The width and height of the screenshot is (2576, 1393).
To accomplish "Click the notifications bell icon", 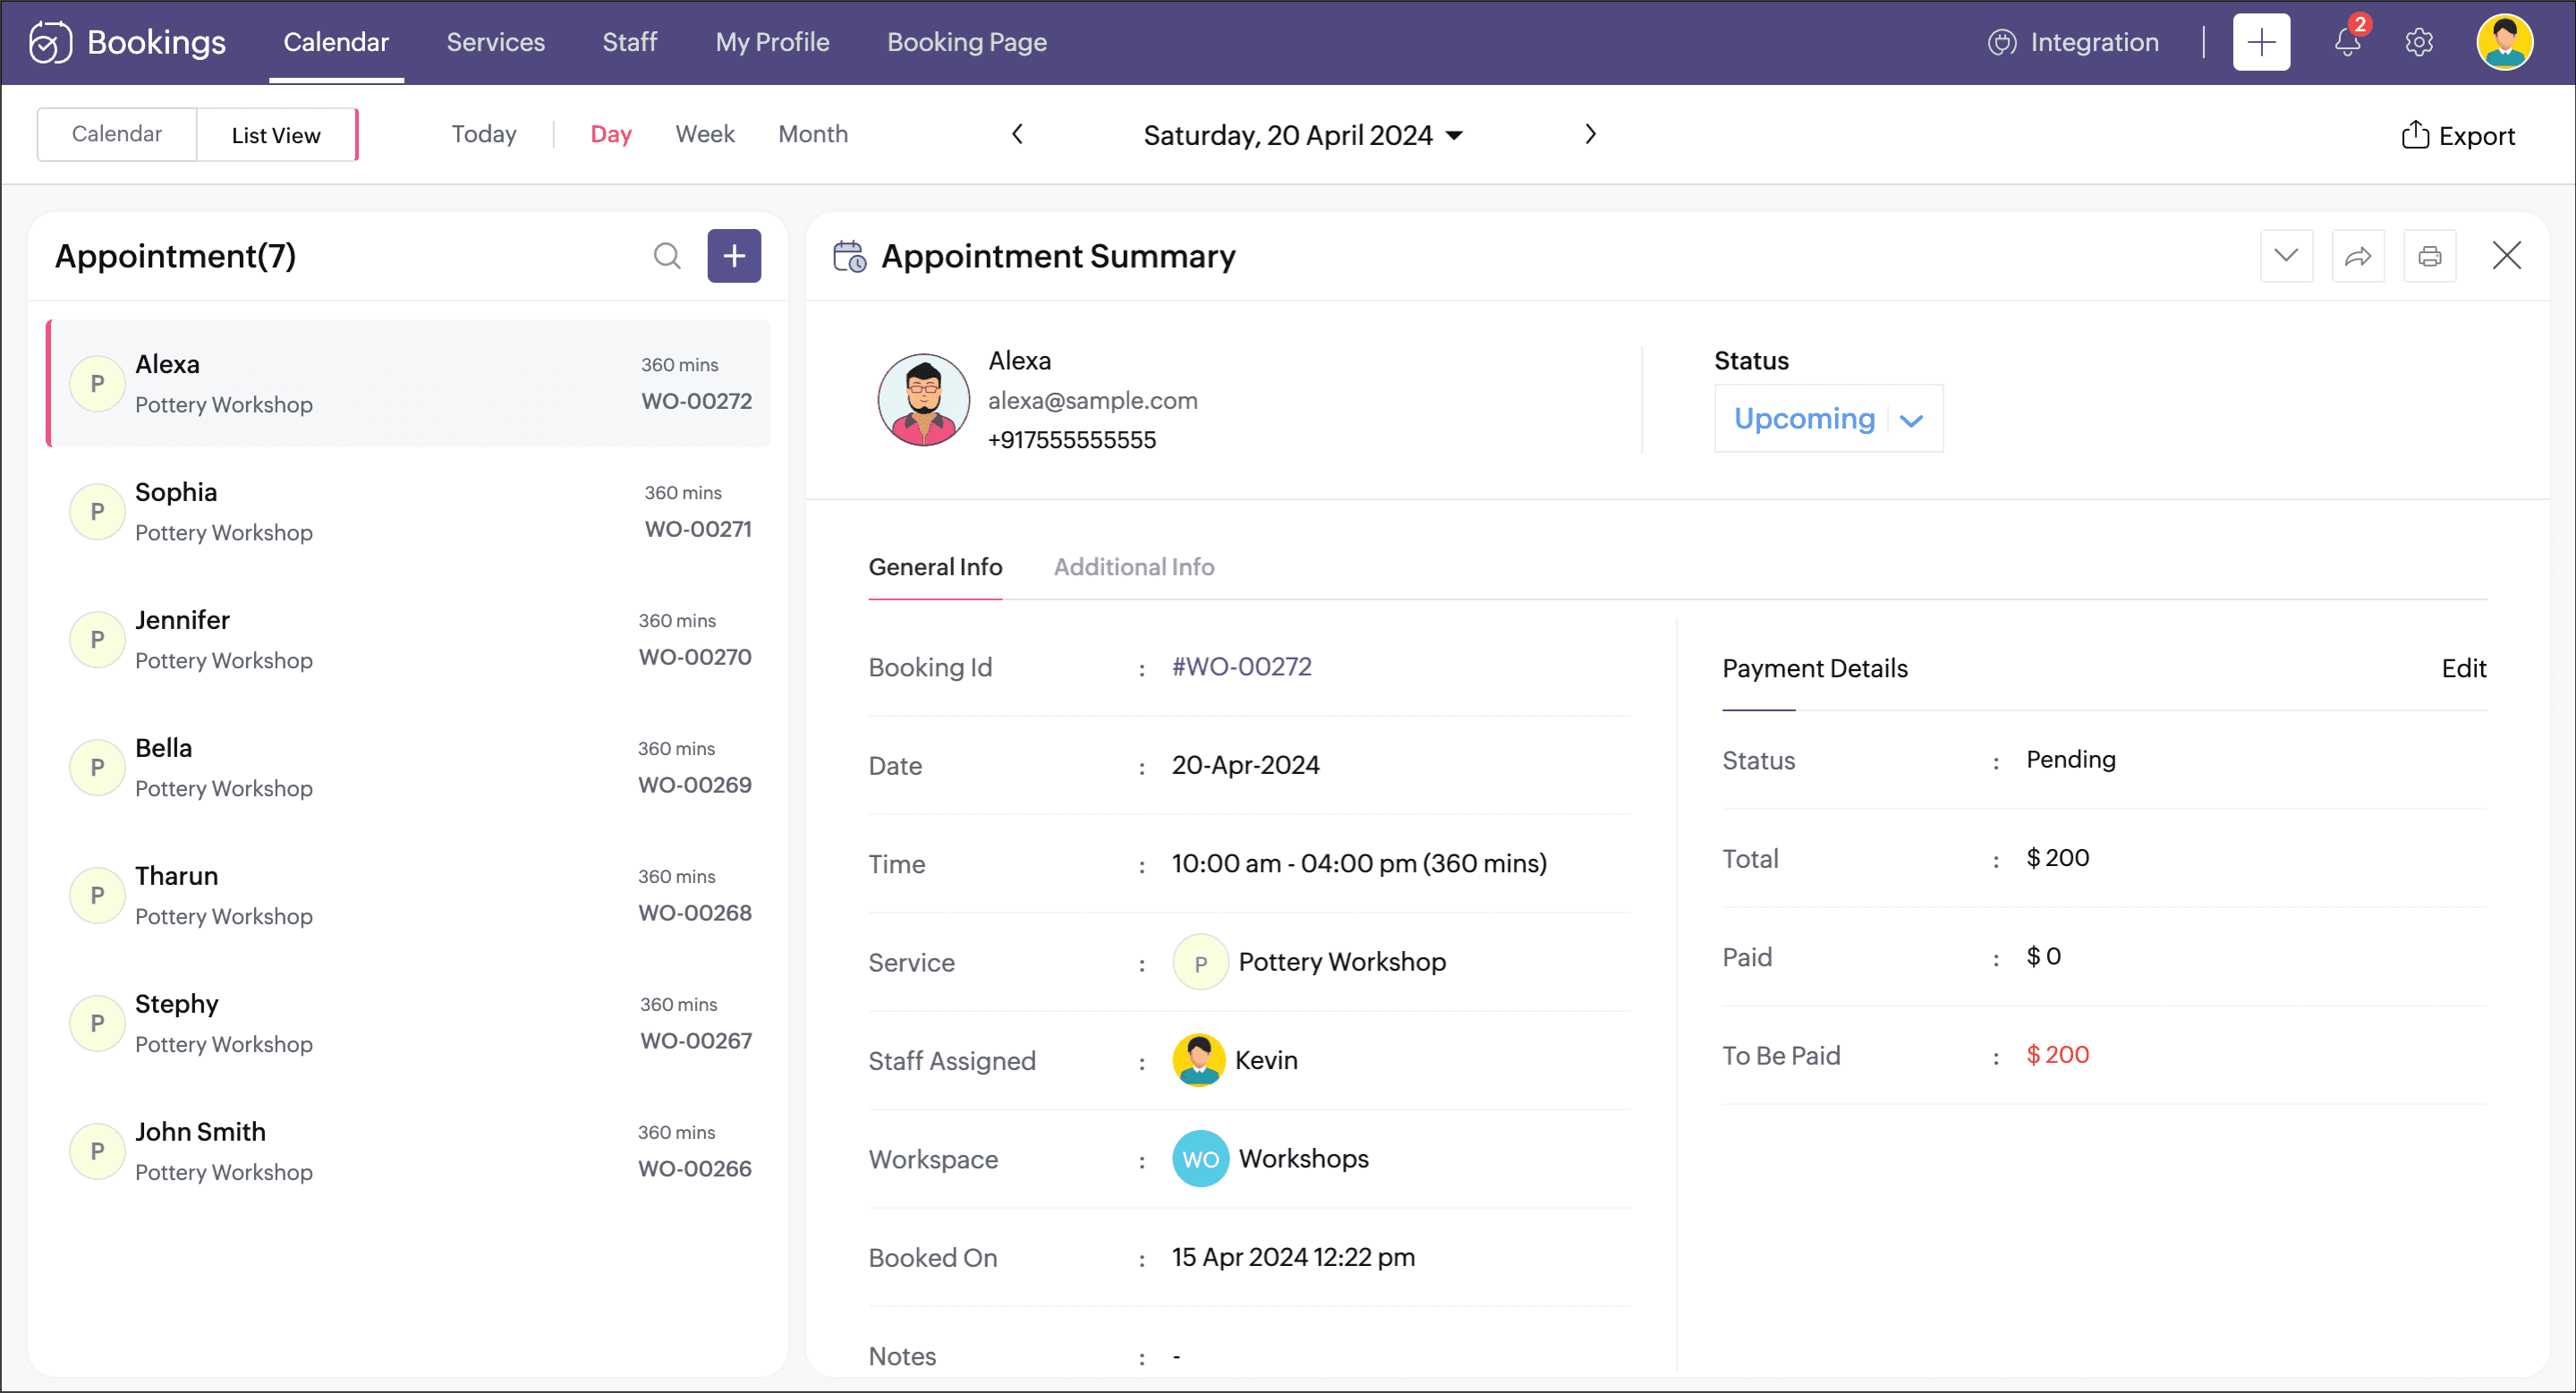I will tap(2346, 42).
